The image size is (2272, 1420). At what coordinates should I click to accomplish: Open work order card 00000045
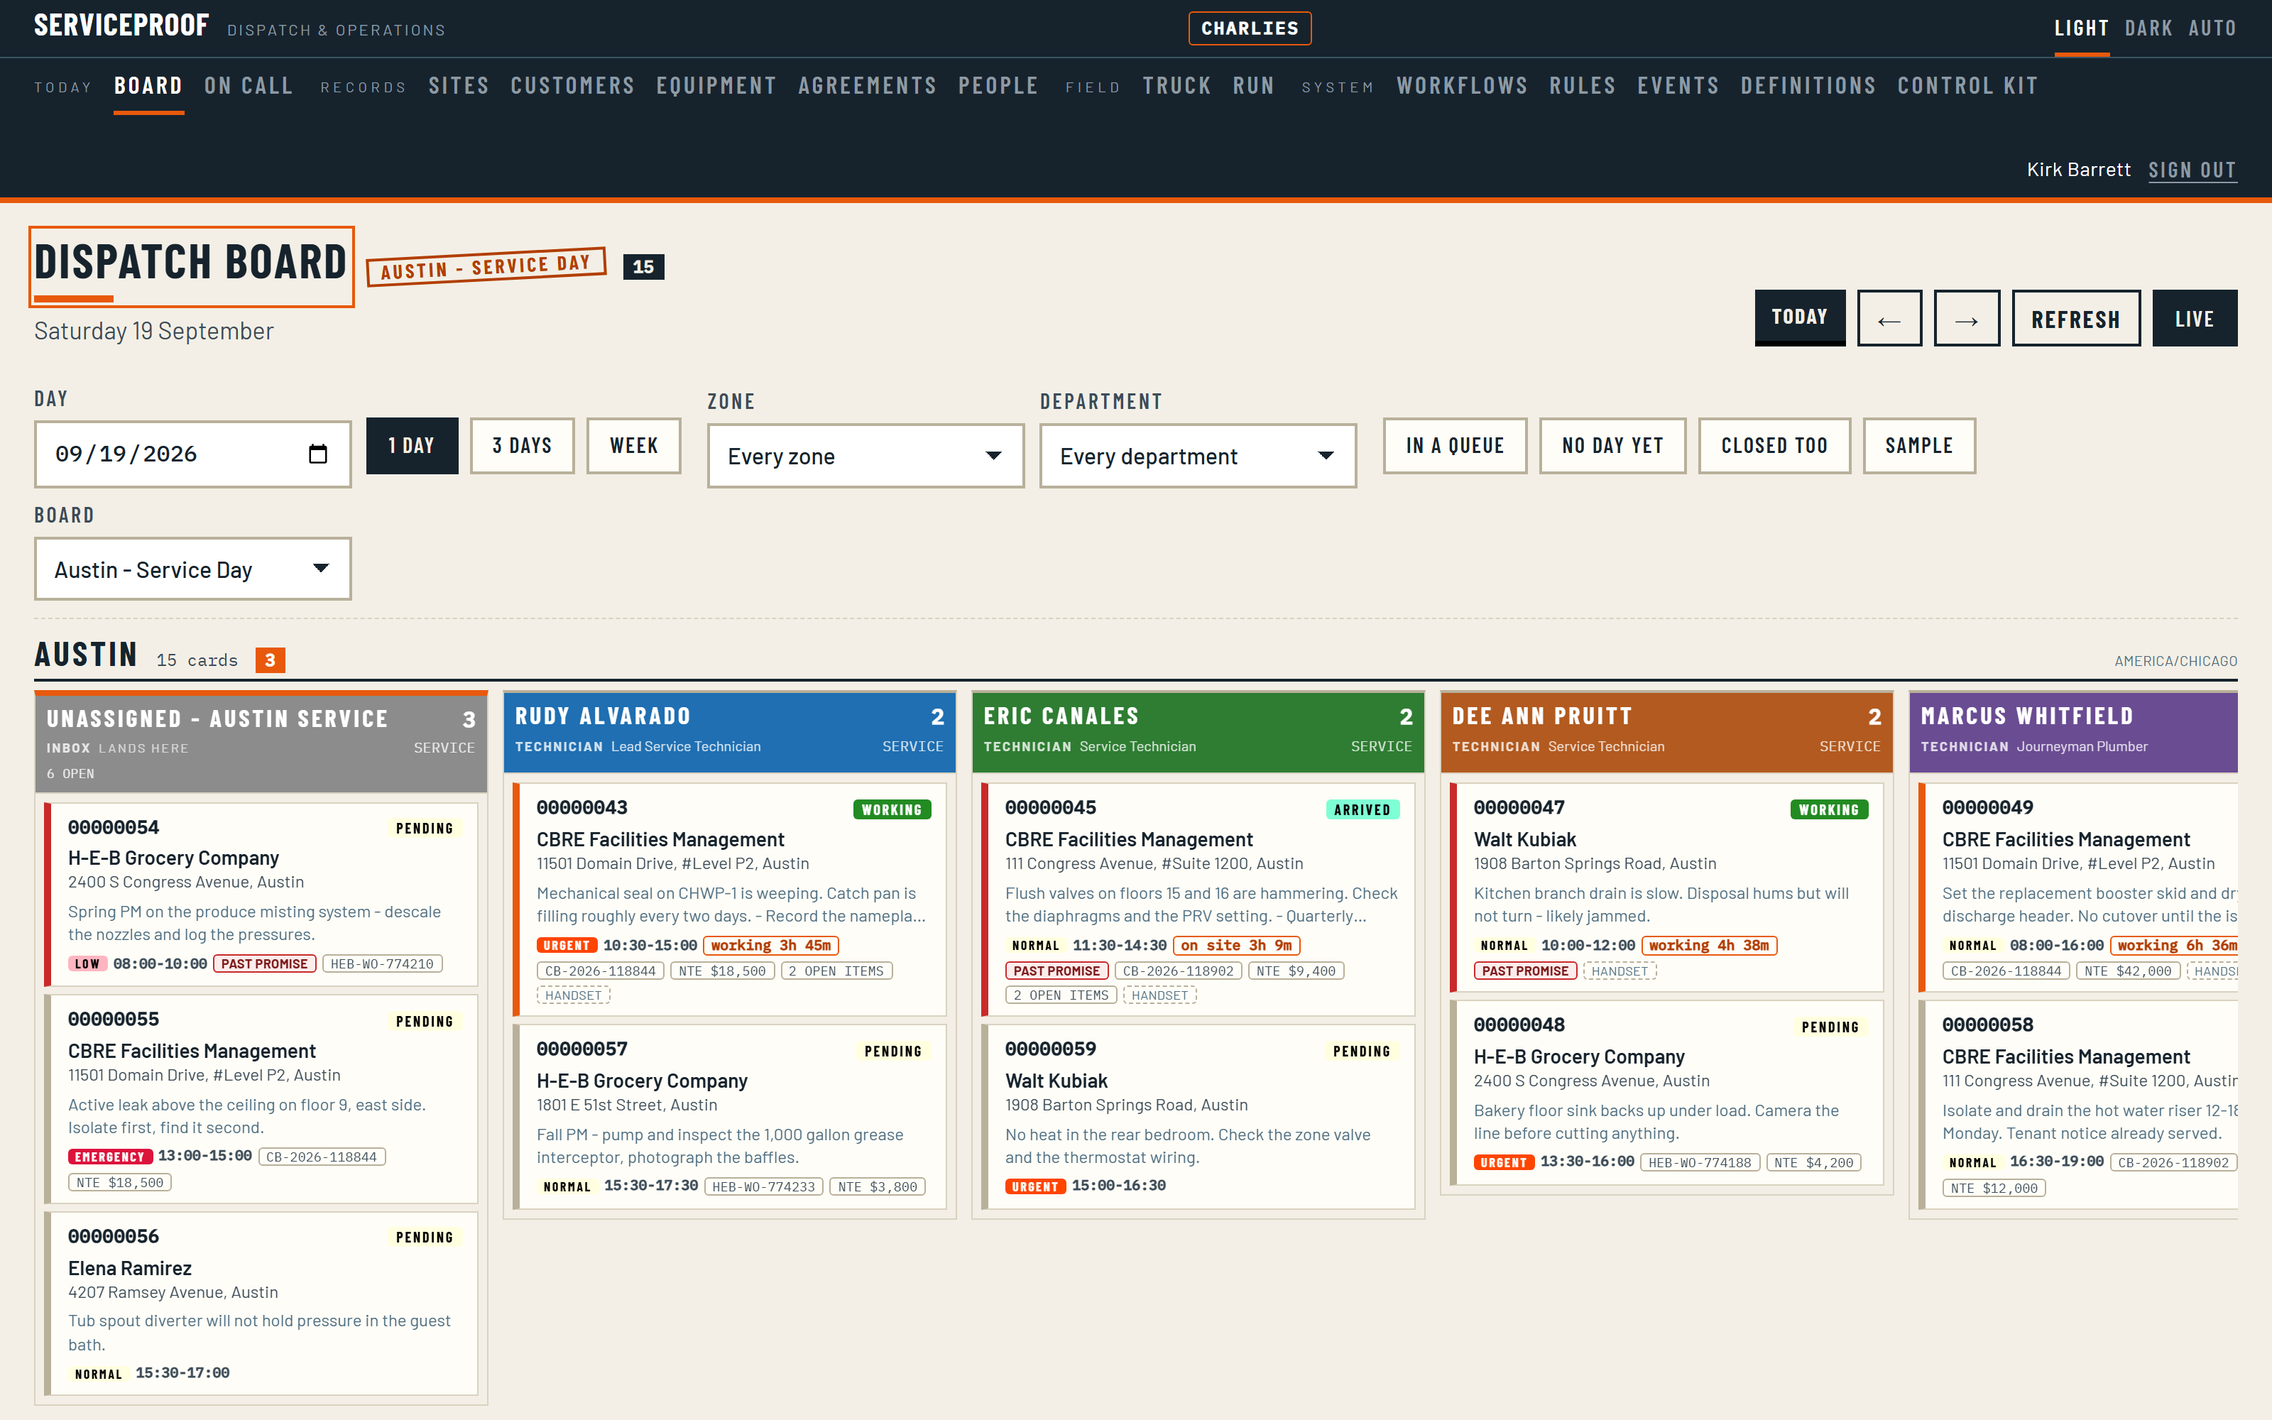(x=1198, y=899)
